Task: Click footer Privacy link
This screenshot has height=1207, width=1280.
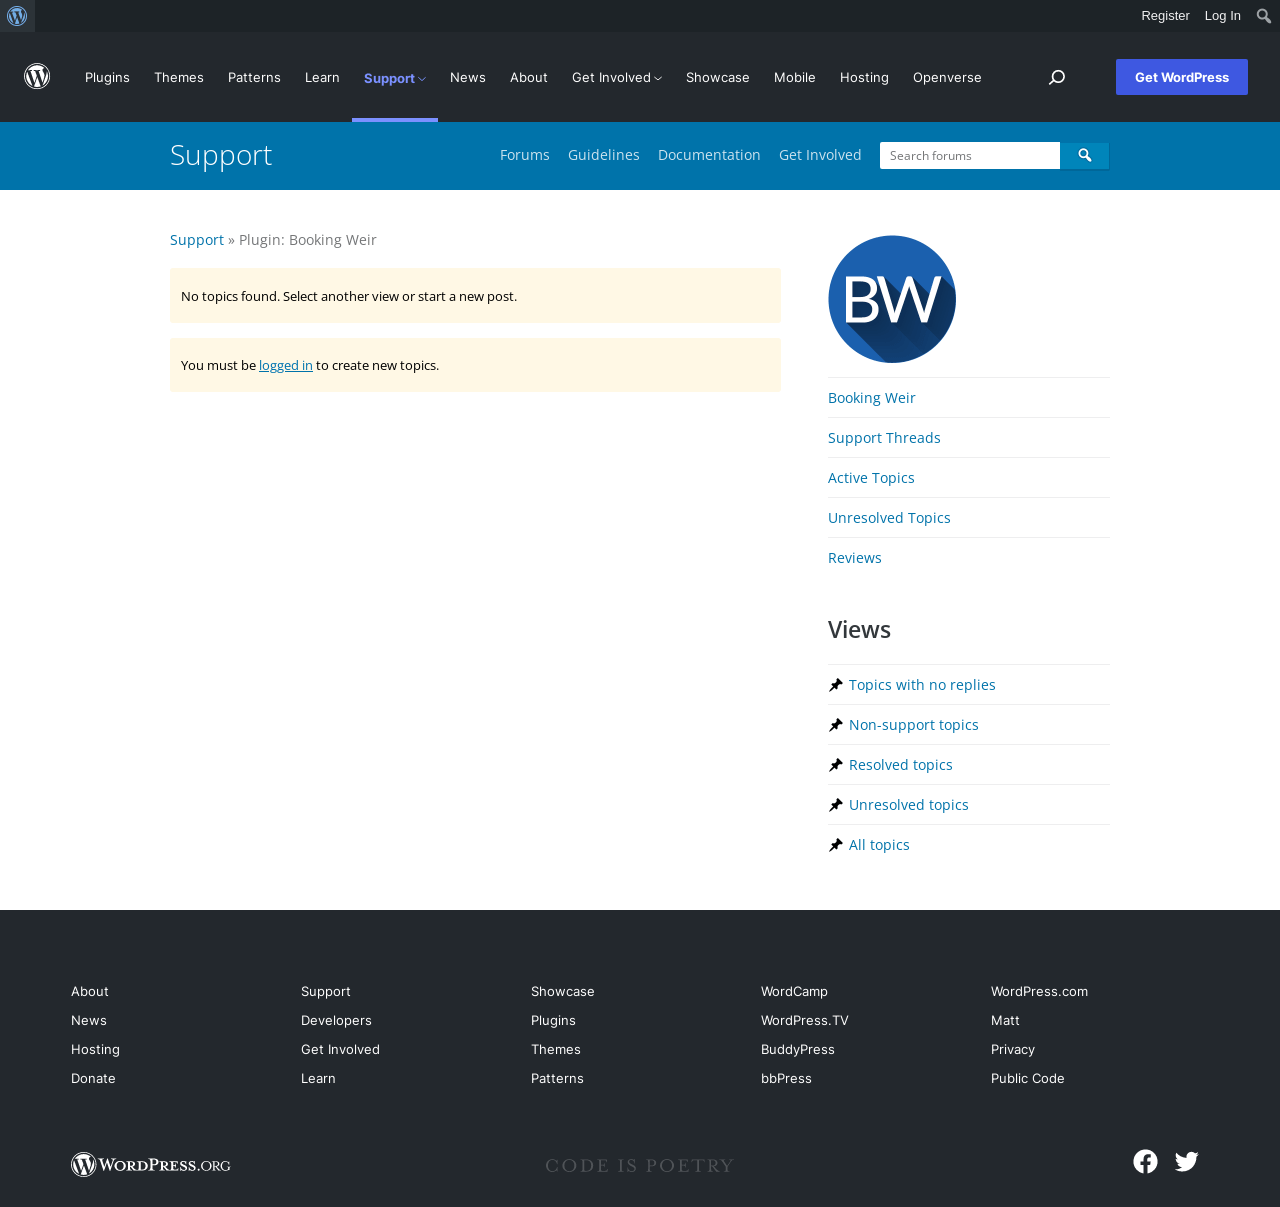Action: [1013, 1050]
